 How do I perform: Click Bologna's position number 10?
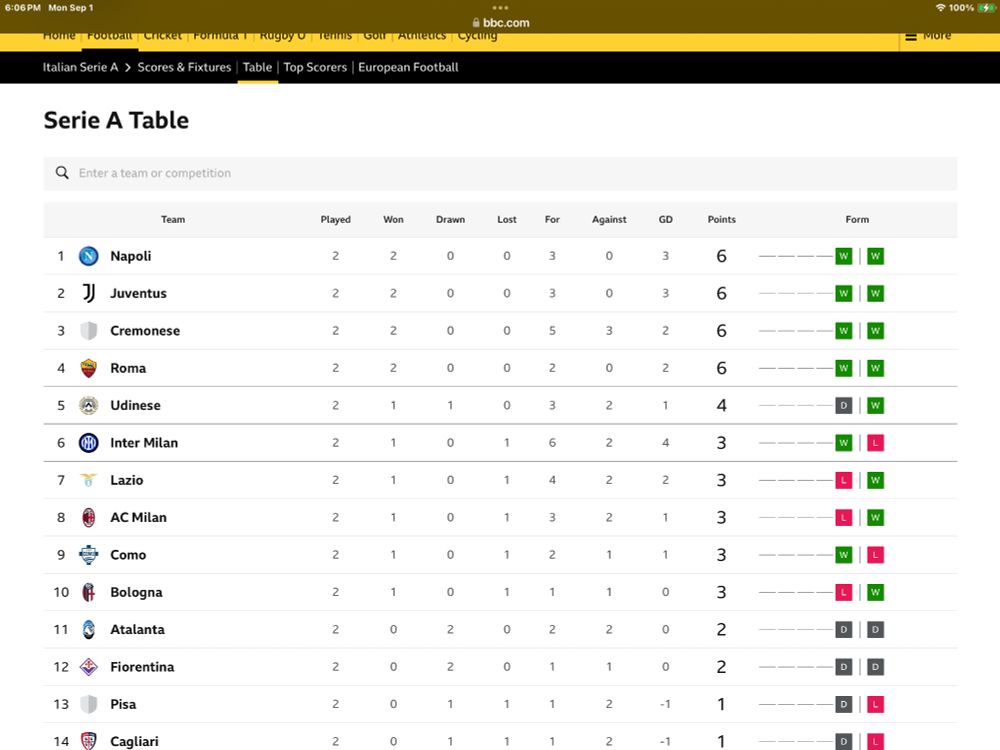61,592
